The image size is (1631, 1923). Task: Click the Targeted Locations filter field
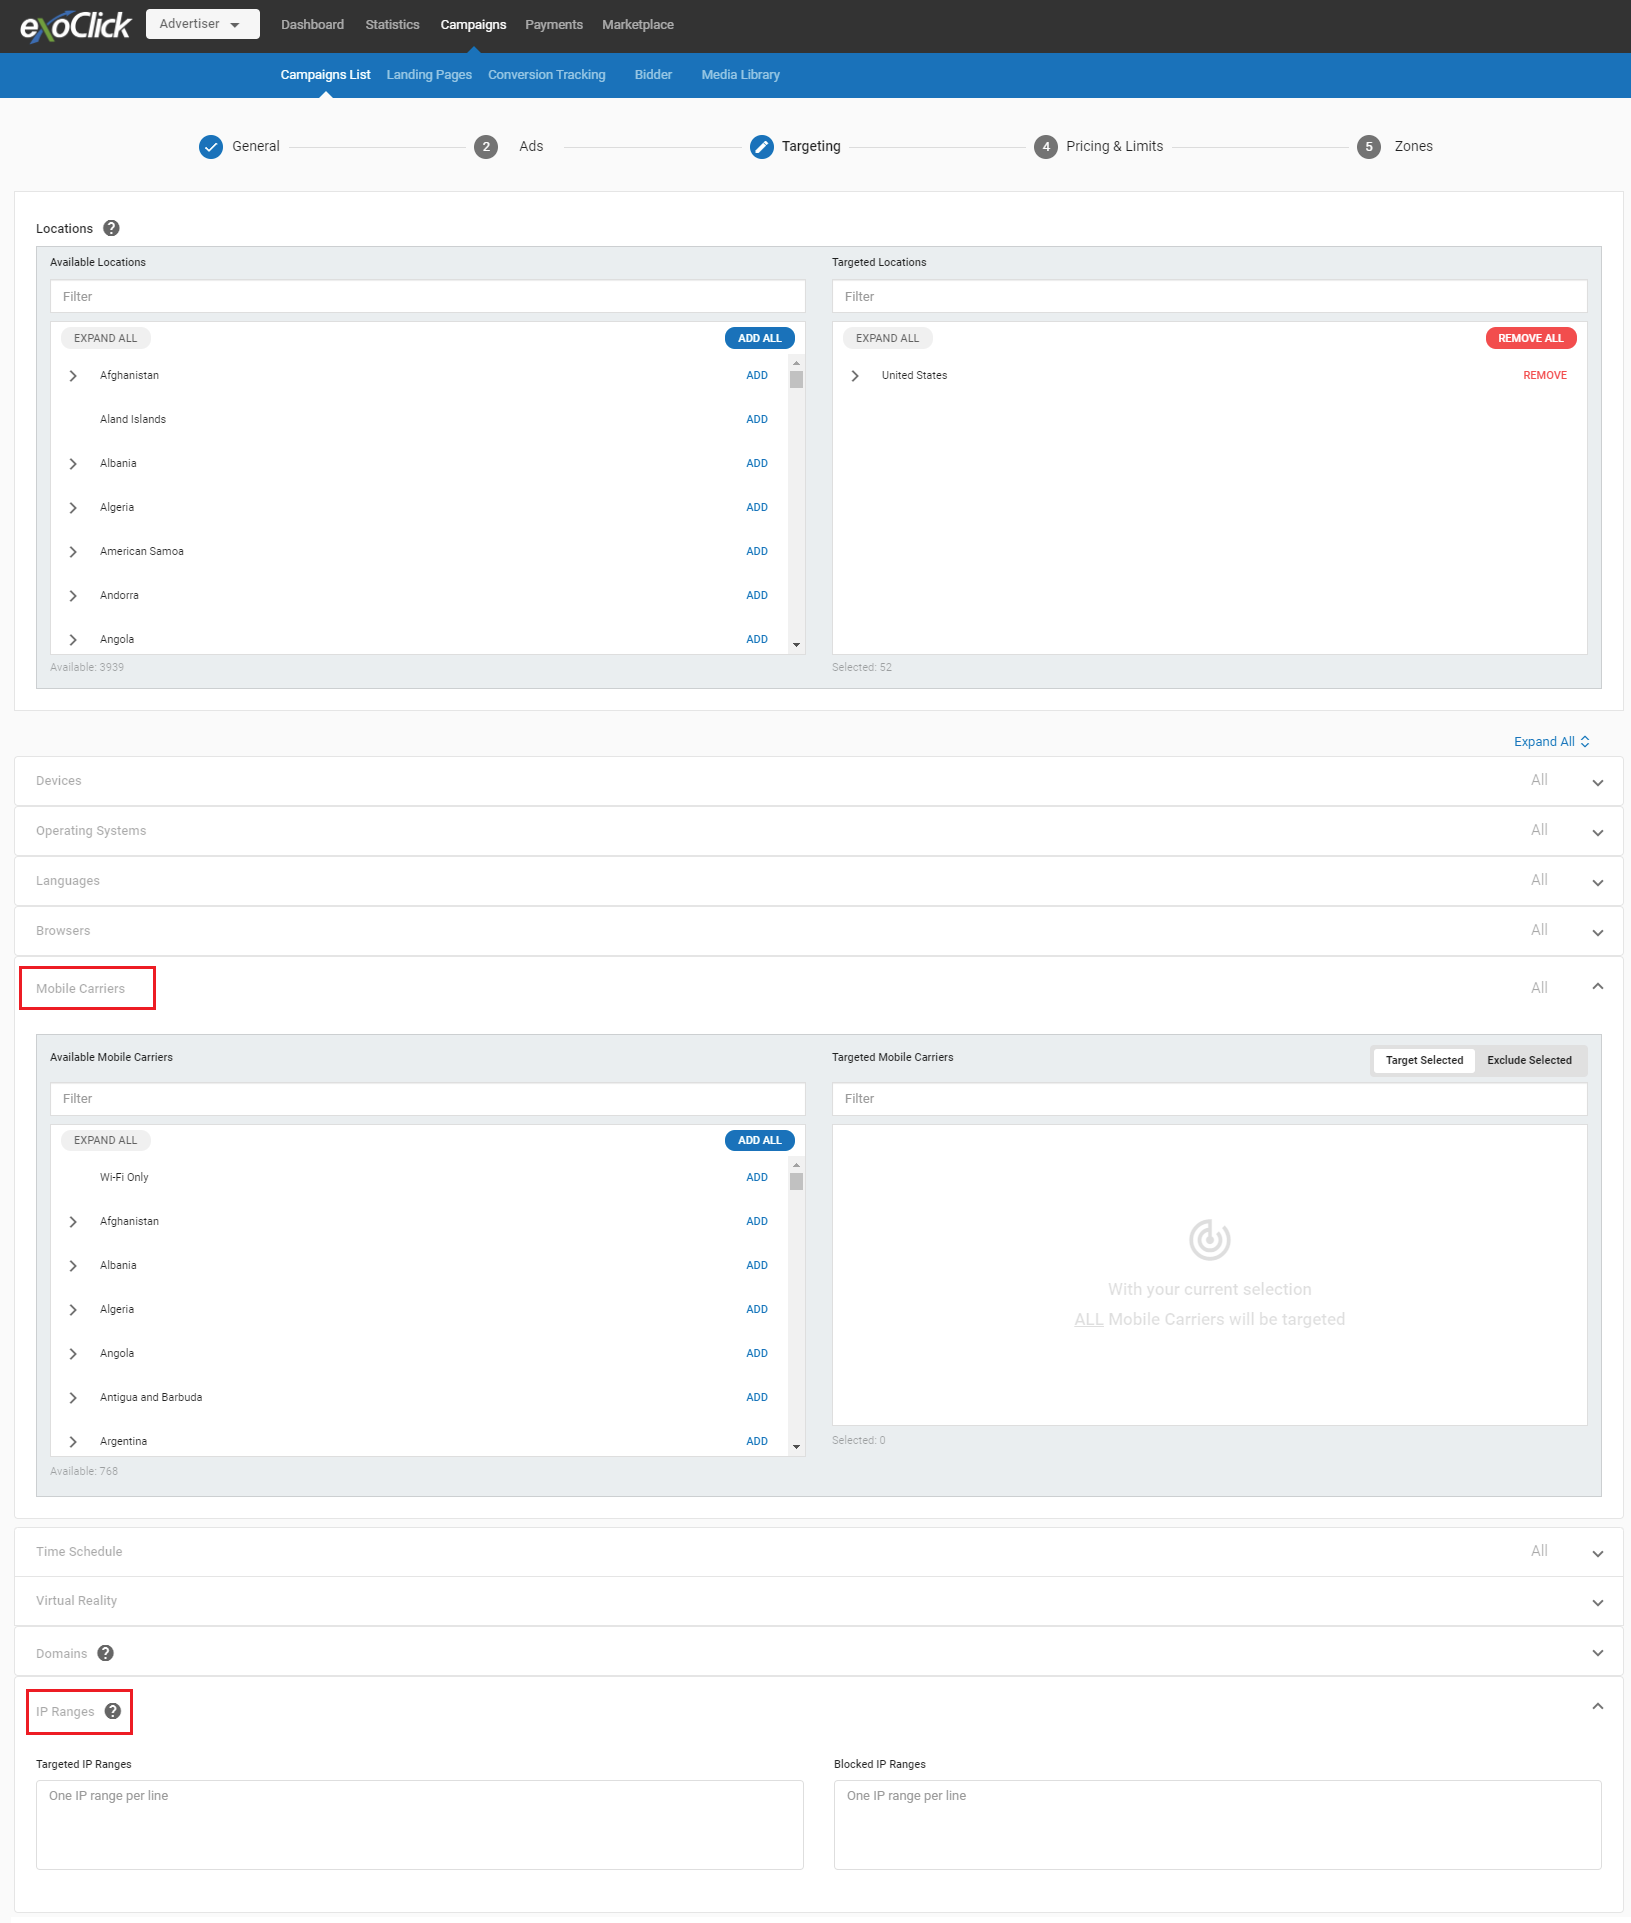point(1210,297)
